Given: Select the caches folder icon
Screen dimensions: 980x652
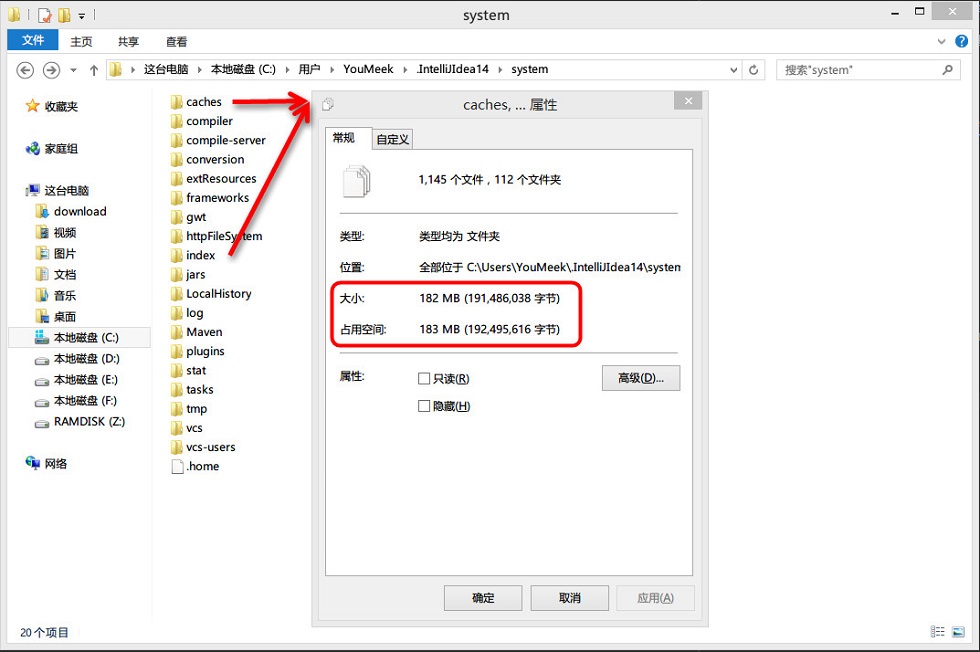Looking at the screenshot, I should tap(176, 102).
